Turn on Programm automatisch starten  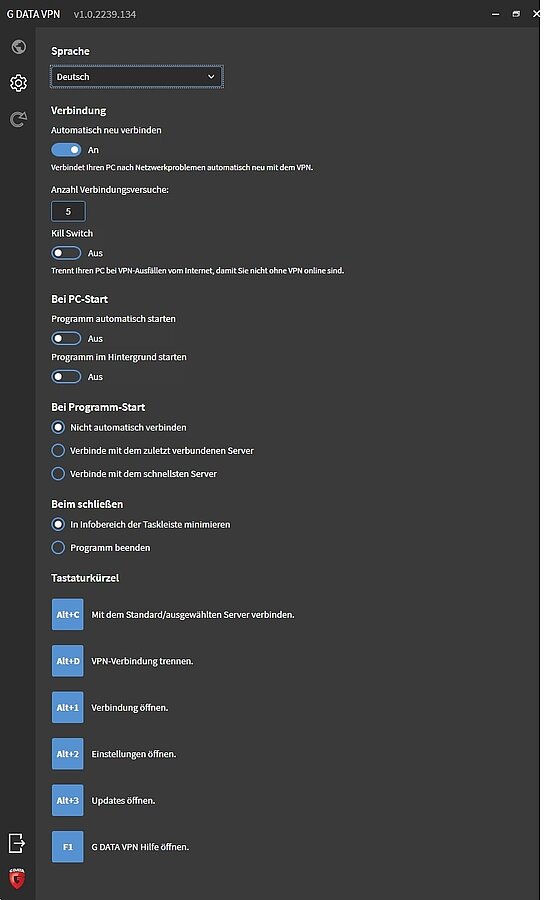(66, 339)
